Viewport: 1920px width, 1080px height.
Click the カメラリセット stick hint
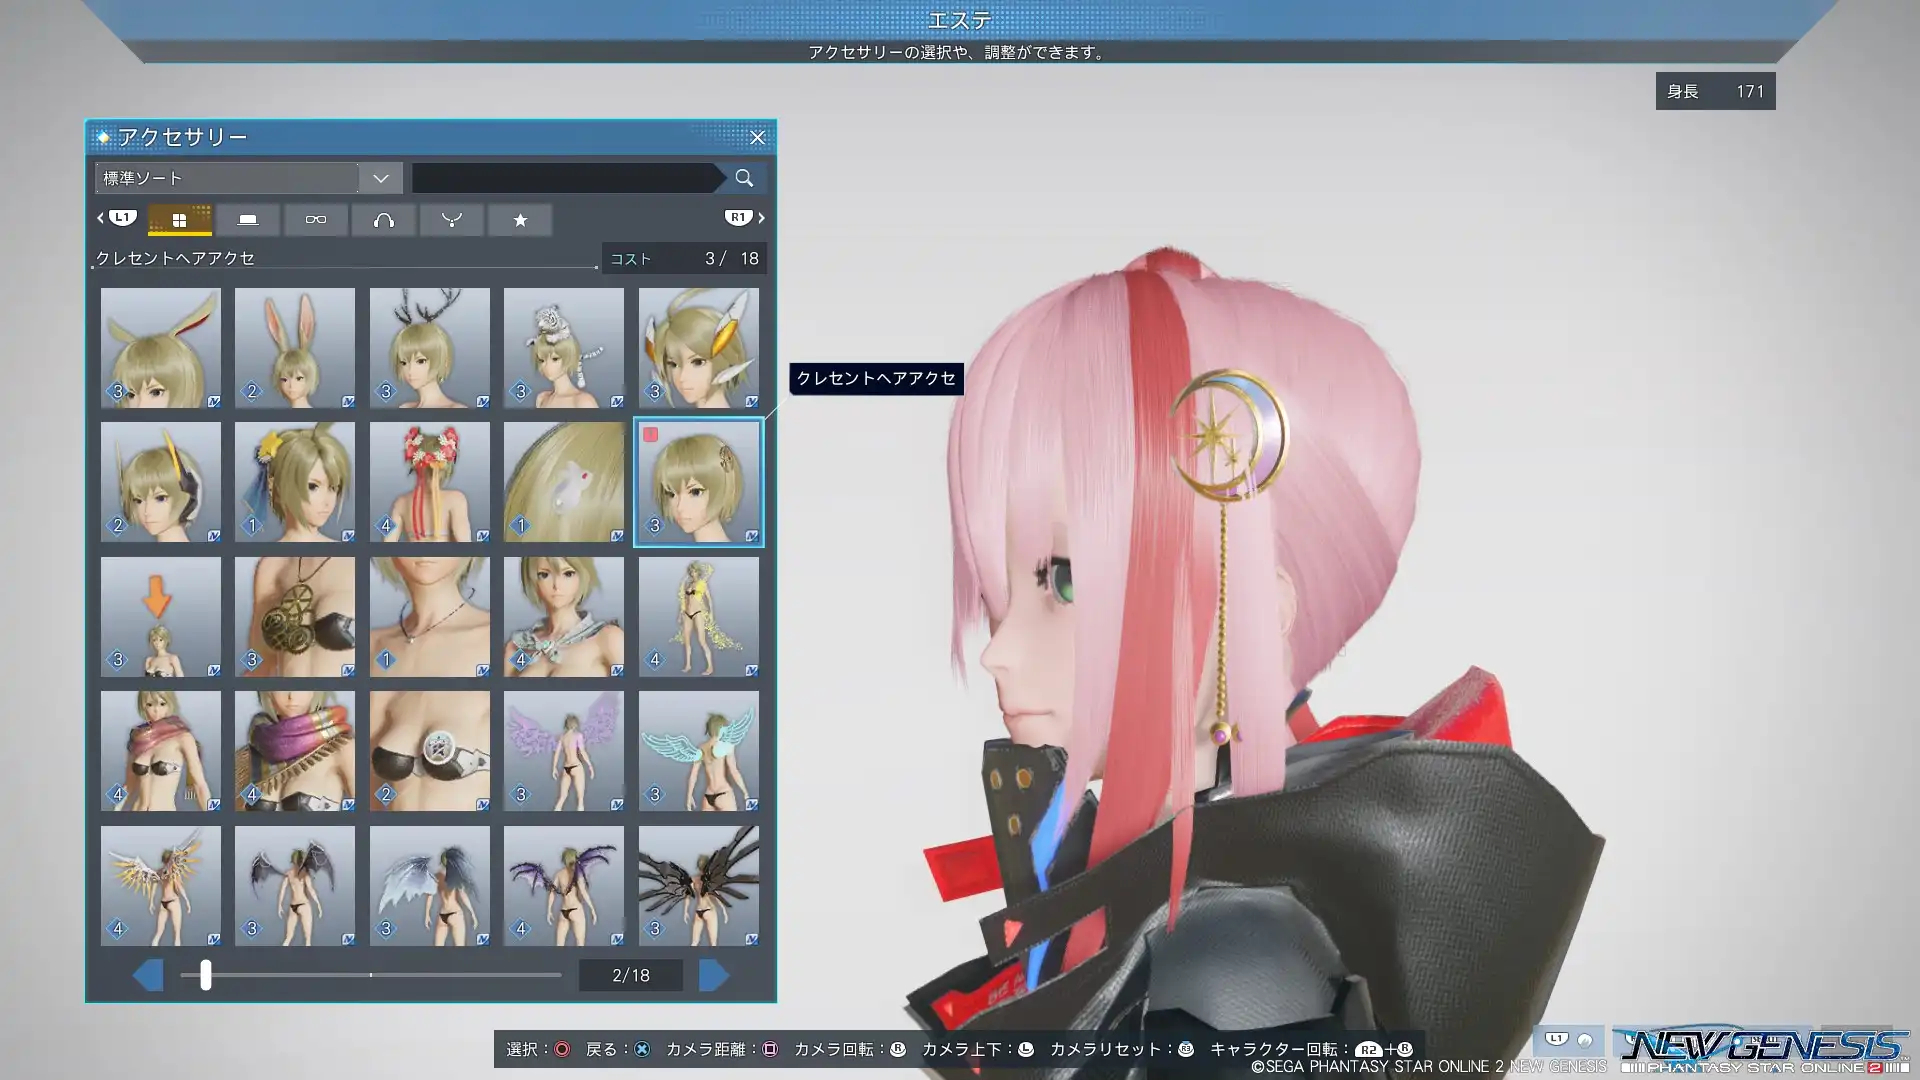point(1122,1049)
